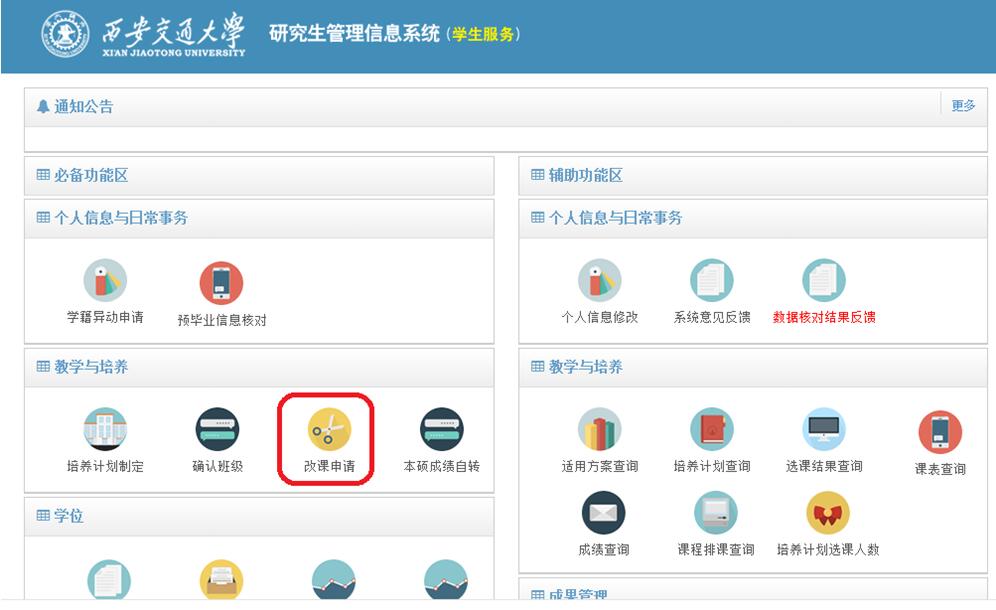This screenshot has width=996, height=610.
Task: Select the 辅助功能区 section header
Action: tap(585, 175)
